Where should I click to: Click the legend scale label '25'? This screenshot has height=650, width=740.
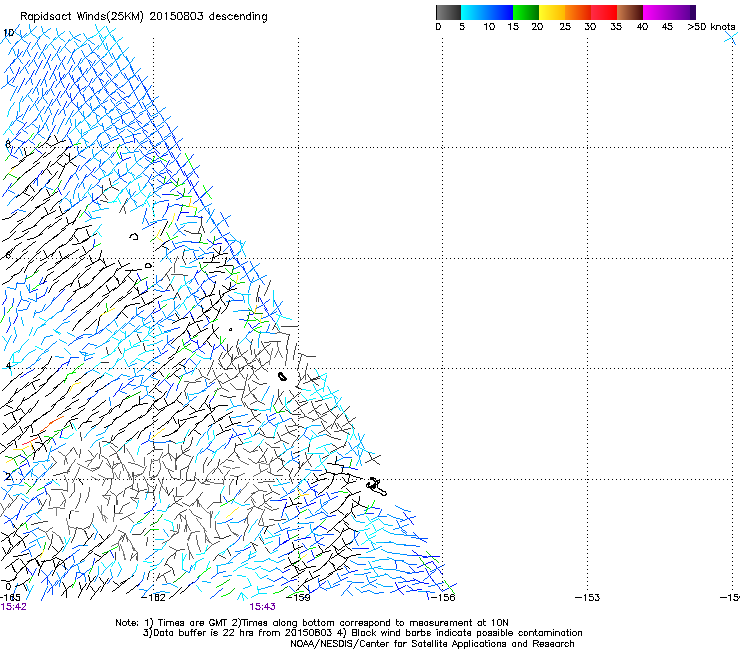[x=565, y=27]
